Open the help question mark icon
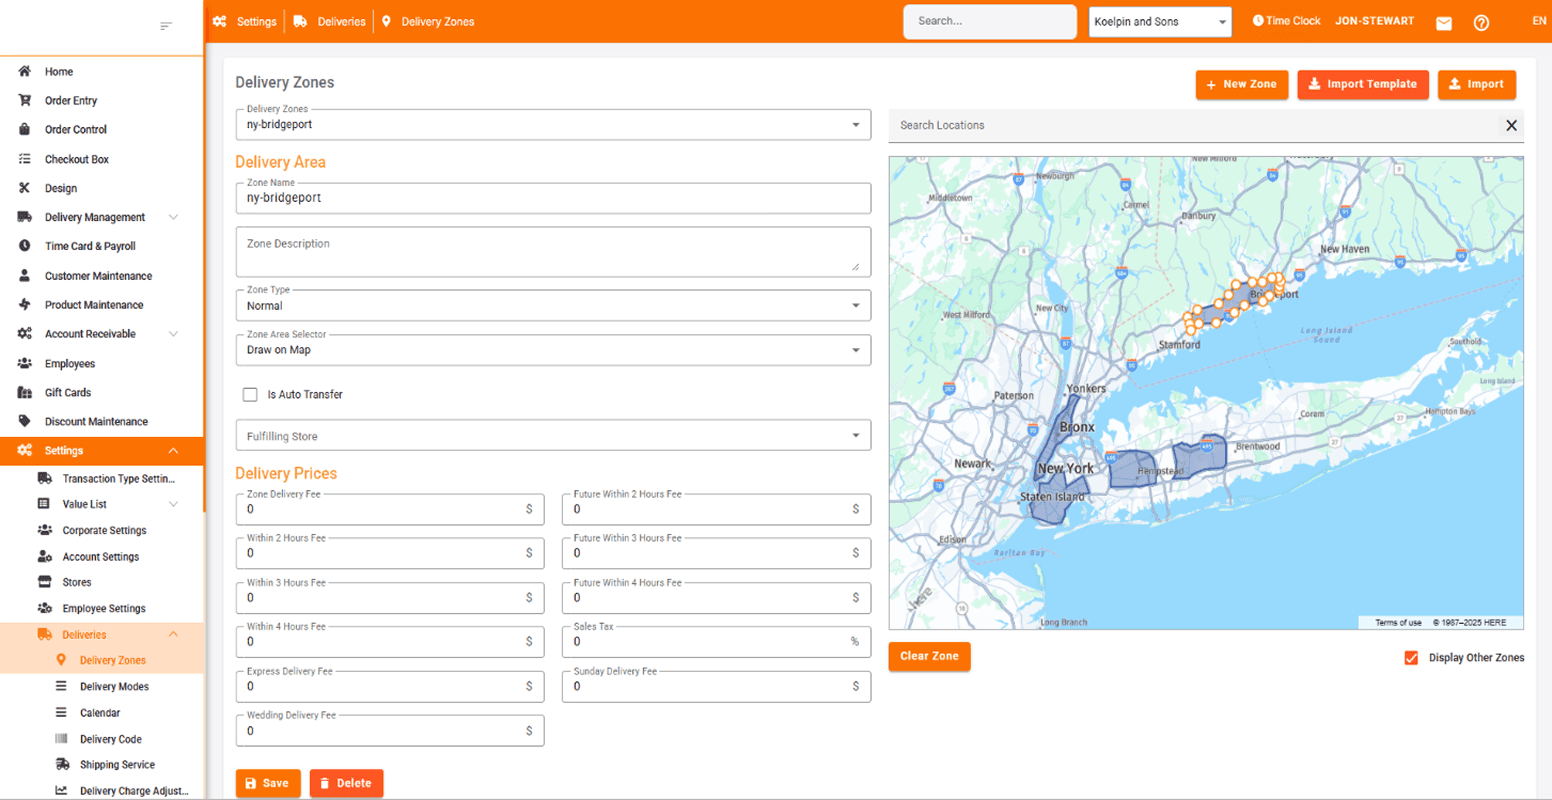The image size is (1552, 800). tap(1481, 23)
